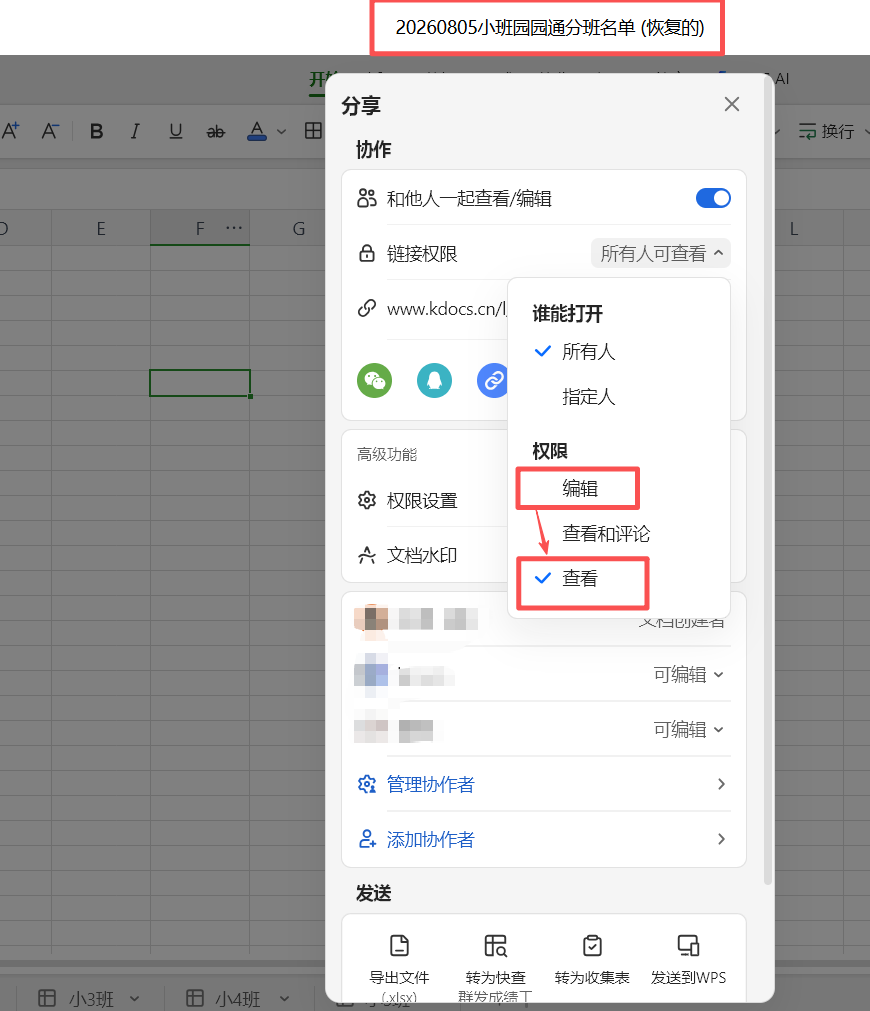The height and width of the screenshot is (1011, 870).
Task: Click 发送到WPS device icon
Action: click(x=688, y=946)
